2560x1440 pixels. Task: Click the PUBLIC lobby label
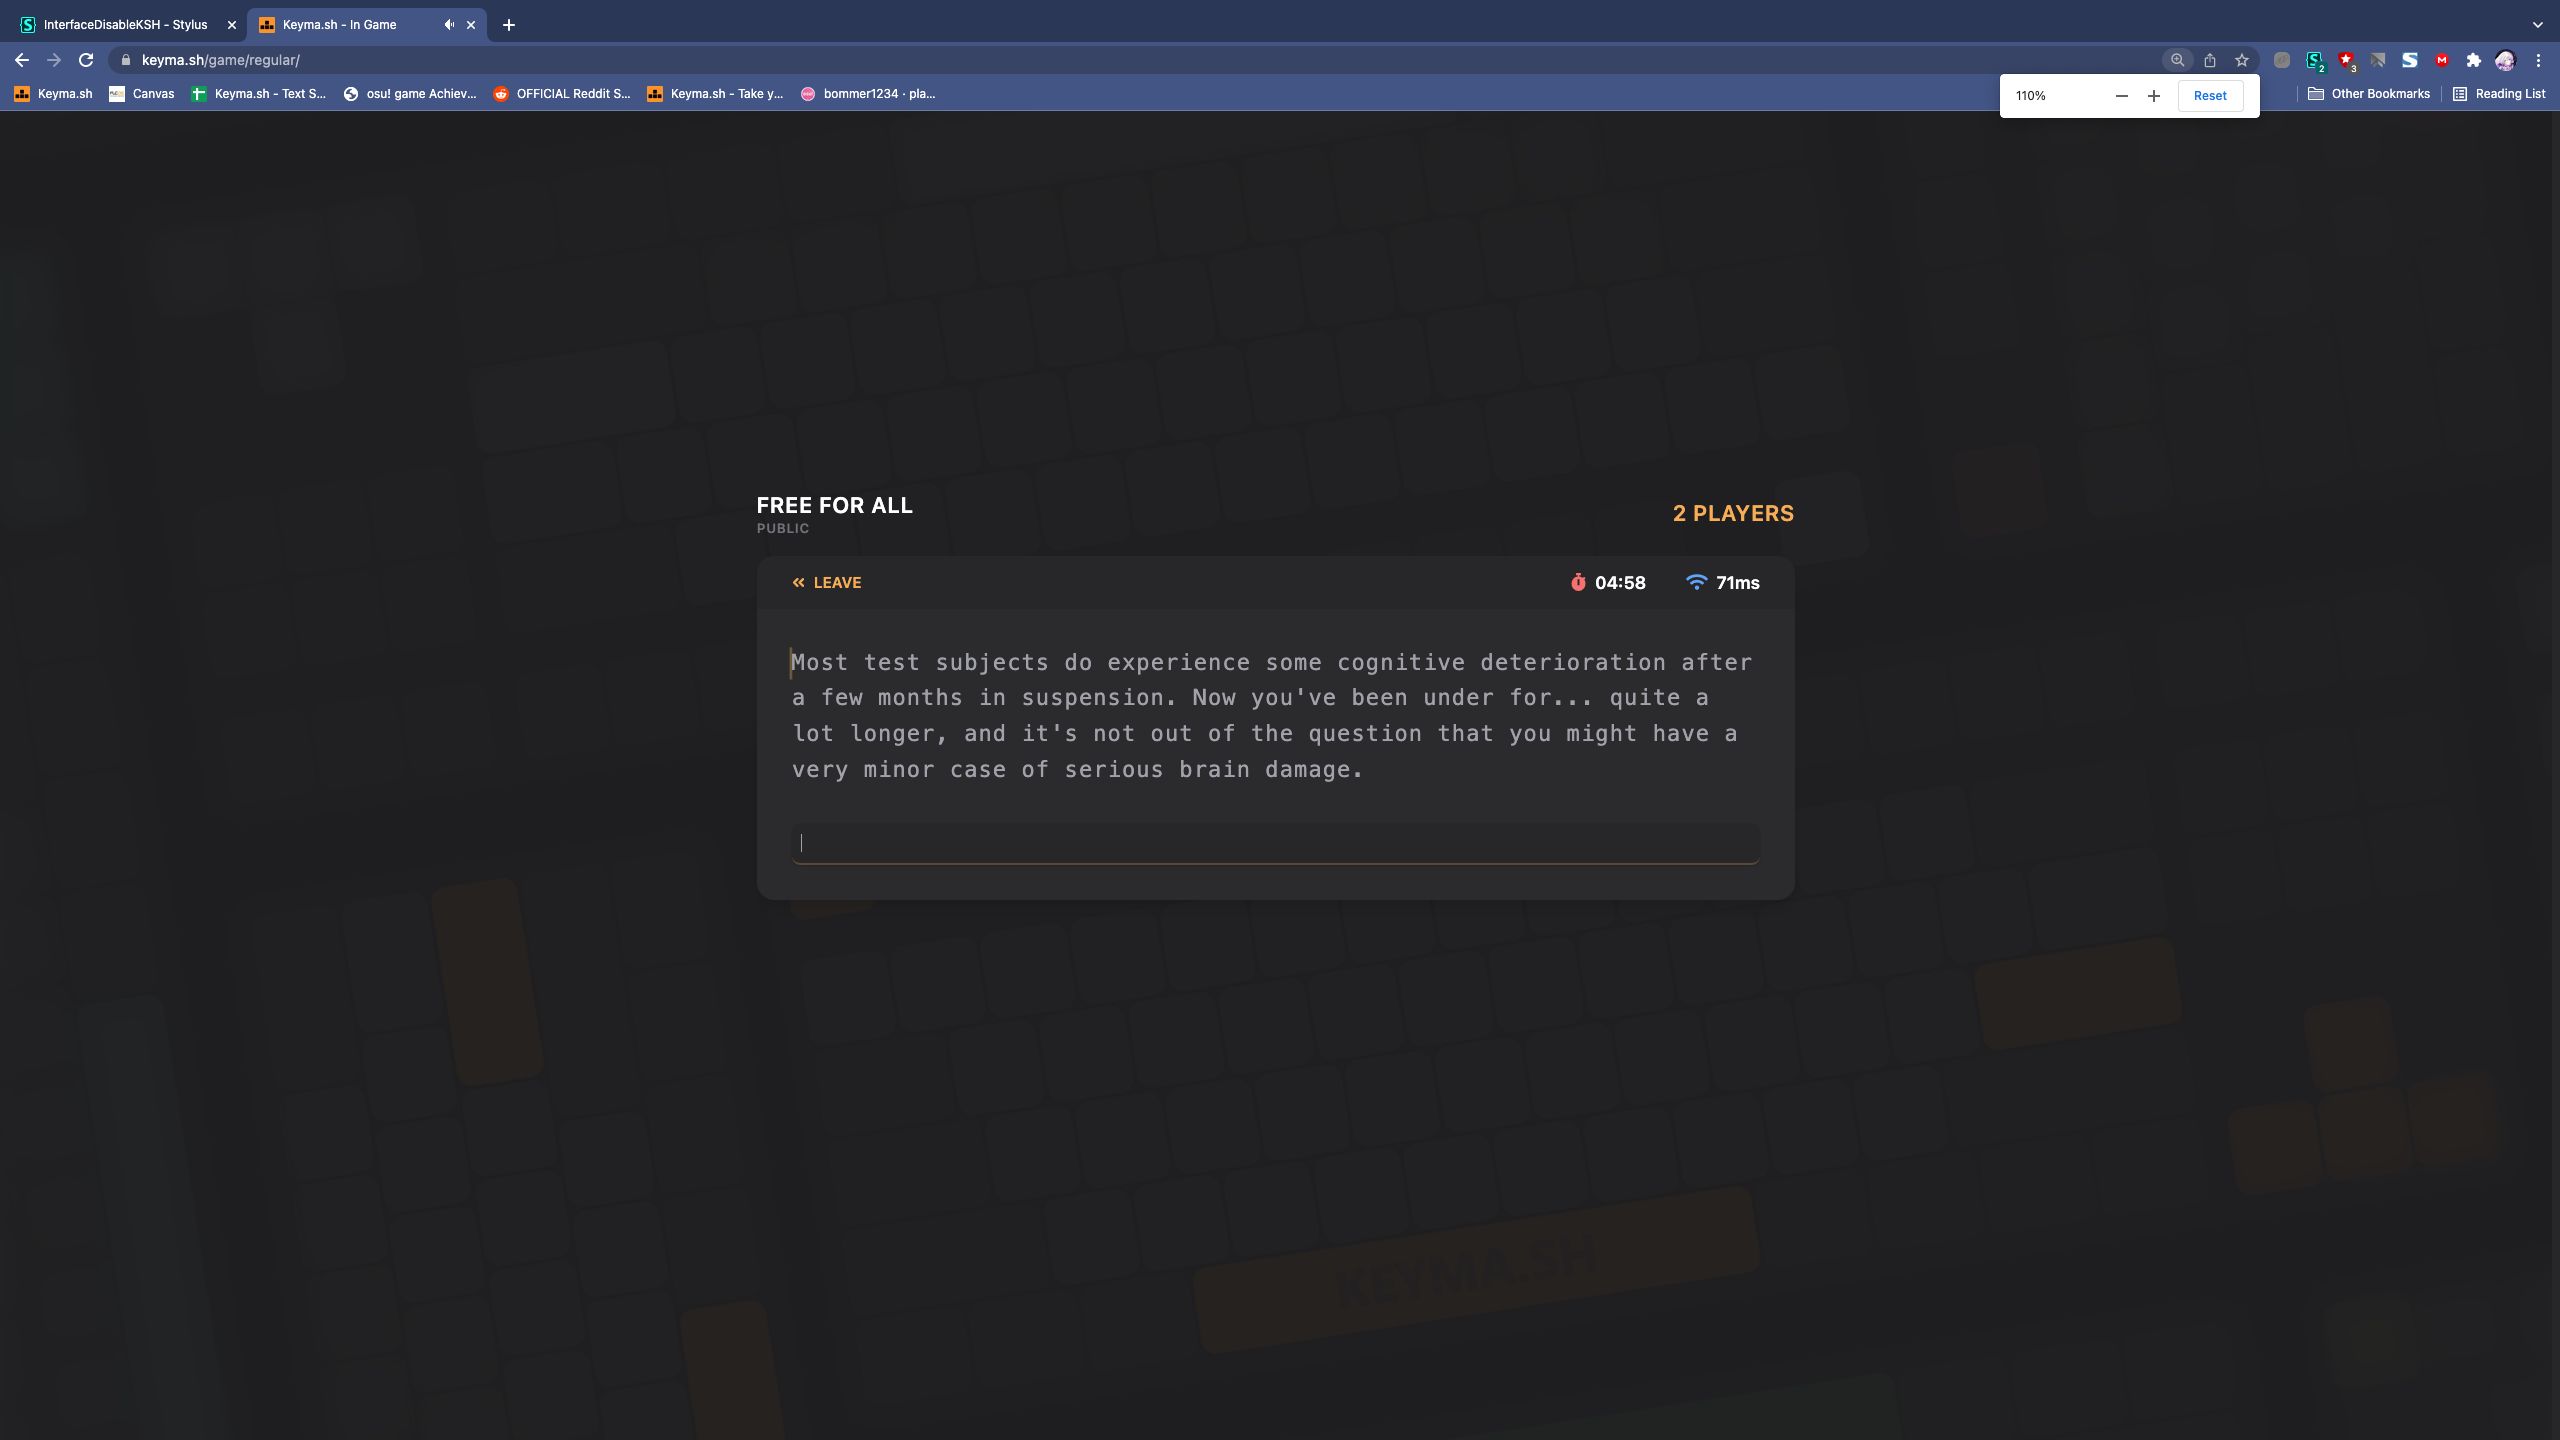(783, 528)
